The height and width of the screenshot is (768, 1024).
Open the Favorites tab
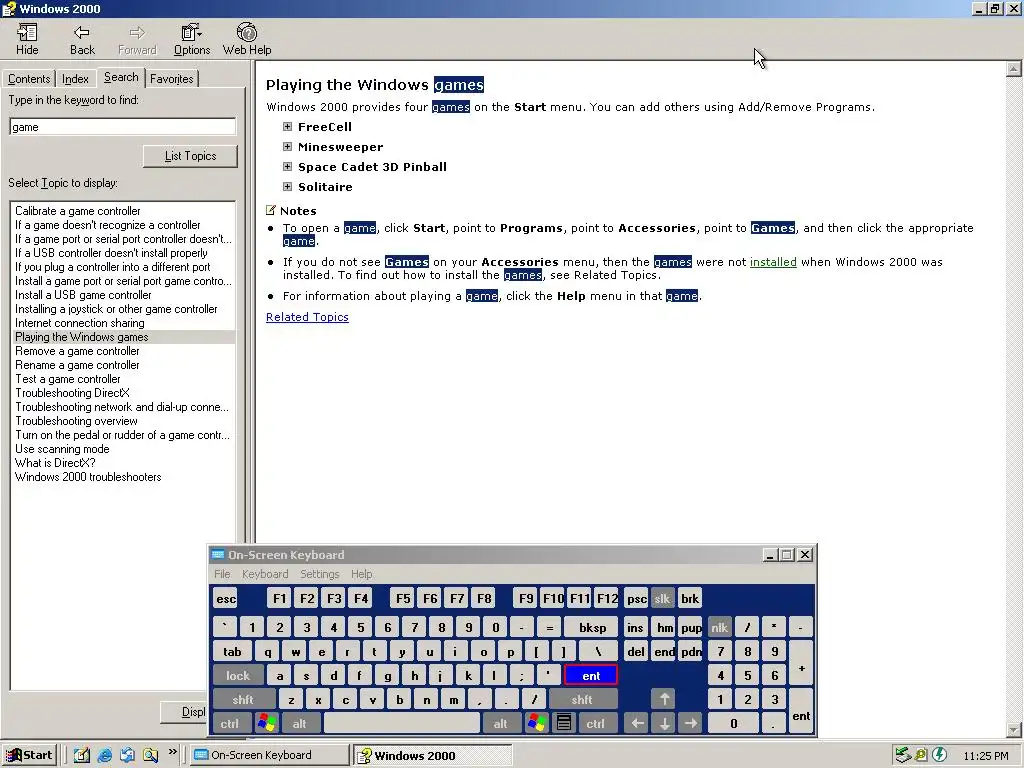click(172, 79)
